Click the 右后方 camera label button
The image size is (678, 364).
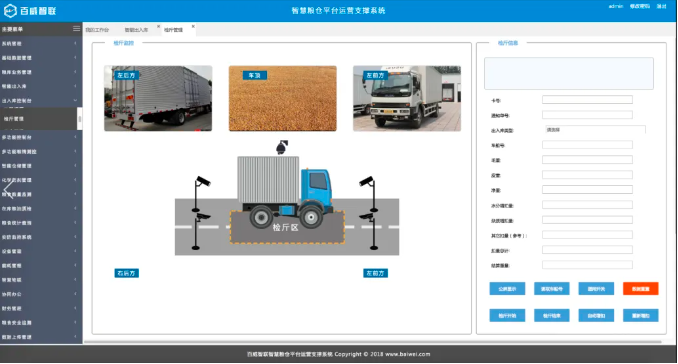click(127, 273)
